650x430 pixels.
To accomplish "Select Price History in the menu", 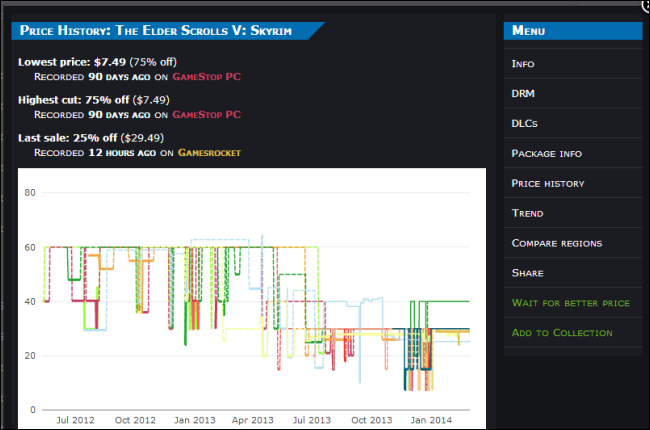I will [573, 183].
